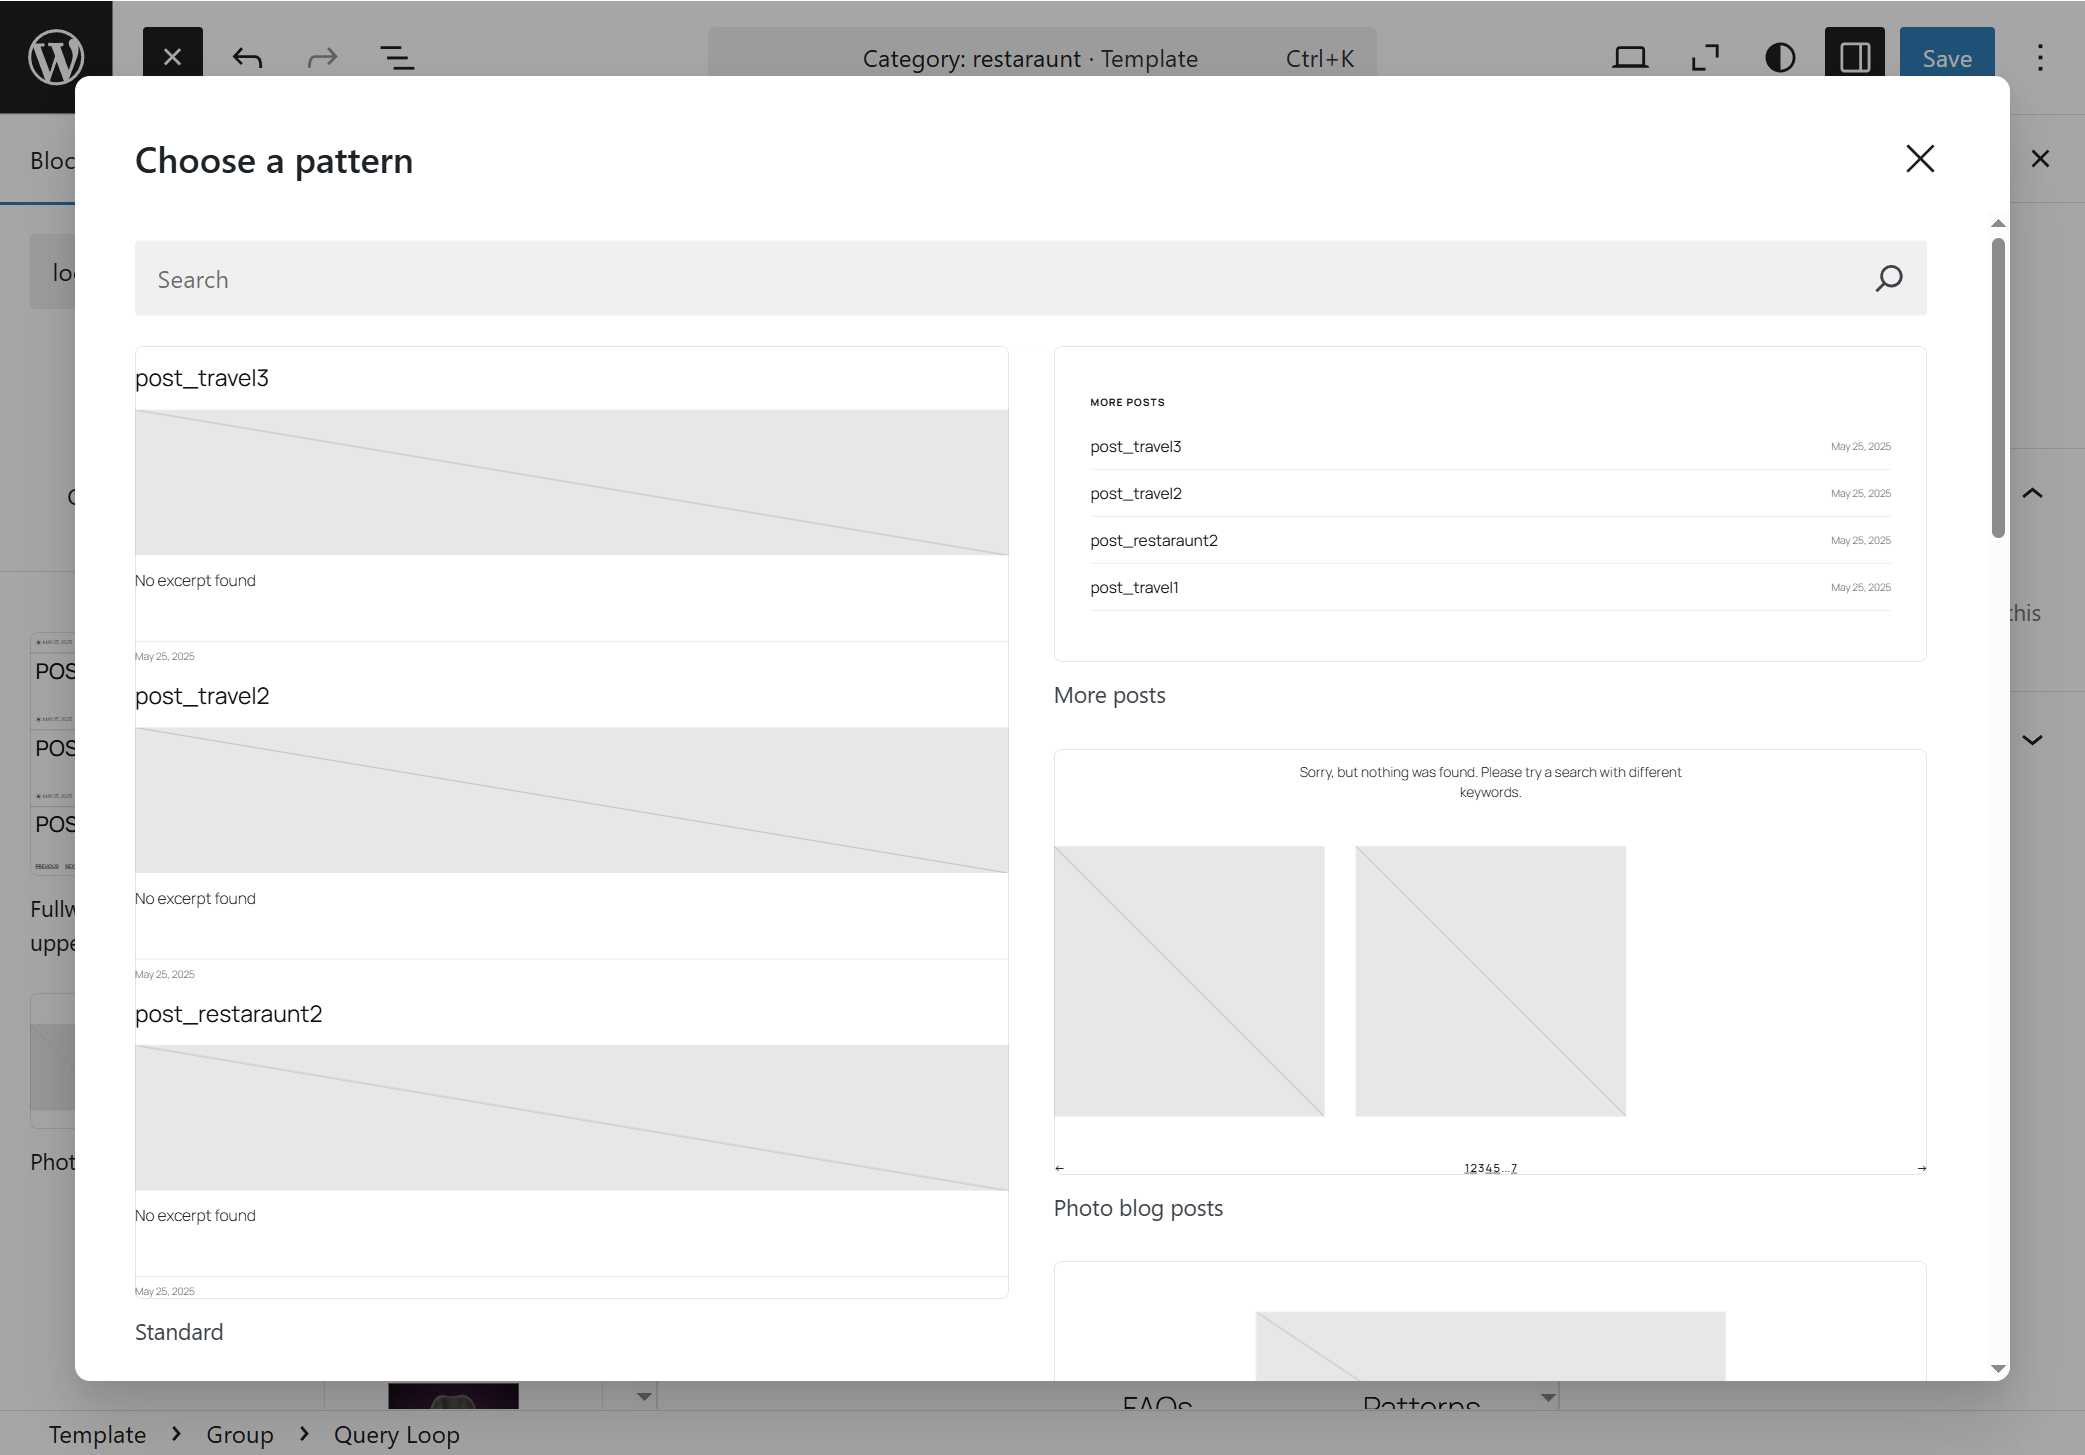Toggle the Settings sidebar panel icon
The height and width of the screenshot is (1455, 2085).
coord(1854,58)
